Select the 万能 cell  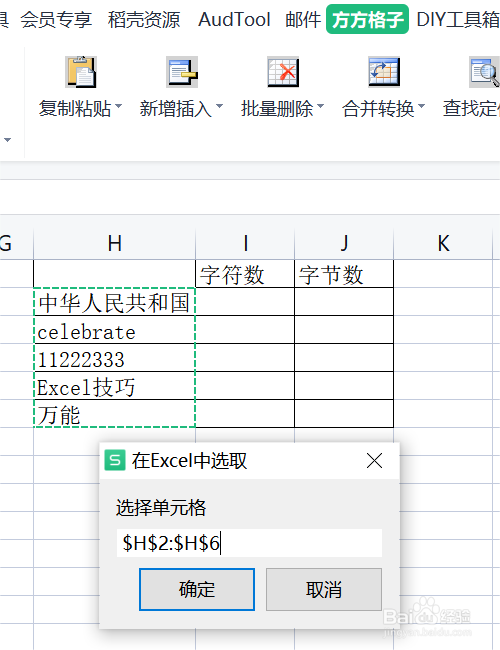click(114, 414)
